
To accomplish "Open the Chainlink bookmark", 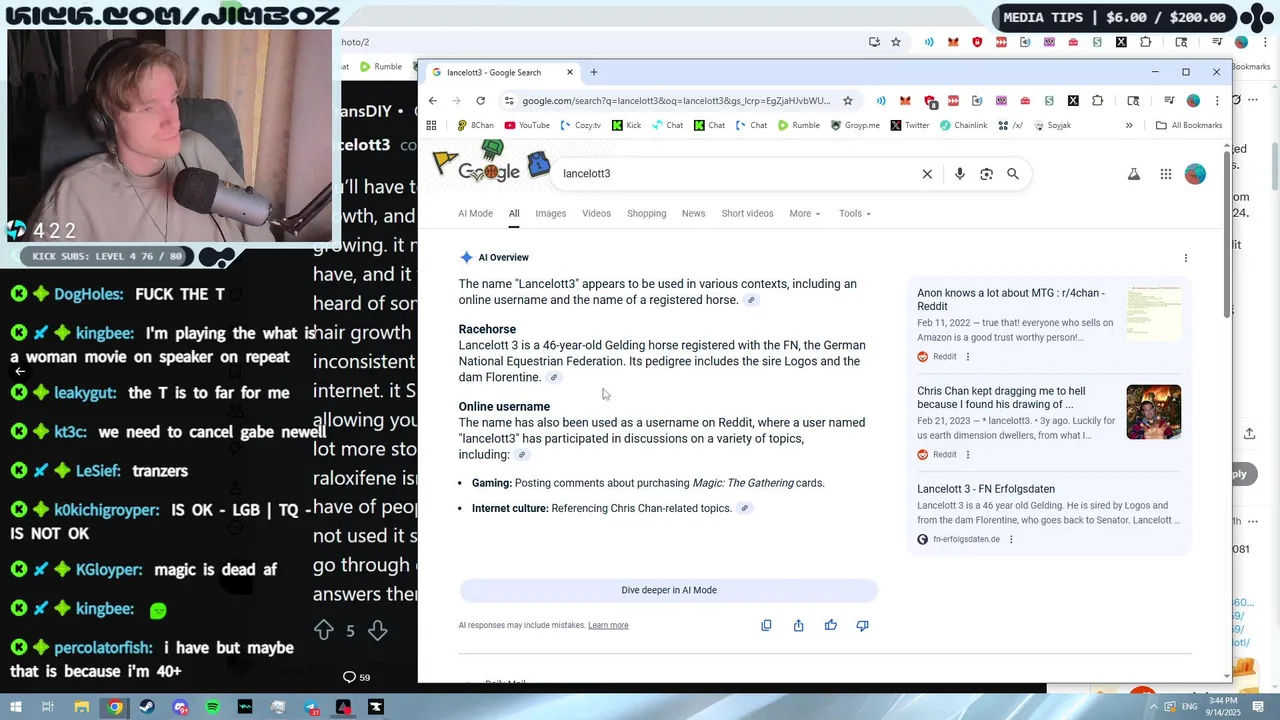I will point(963,125).
